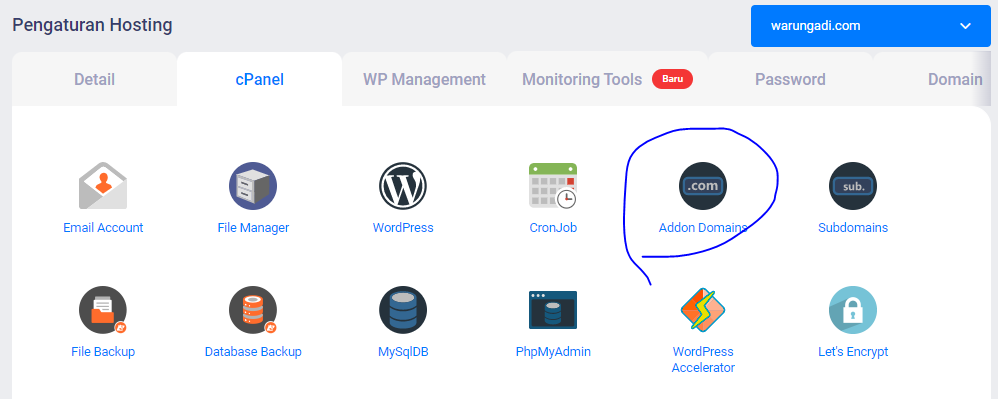Switch to WP Management tab
Screen dimensions: 998x399
[425, 80]
